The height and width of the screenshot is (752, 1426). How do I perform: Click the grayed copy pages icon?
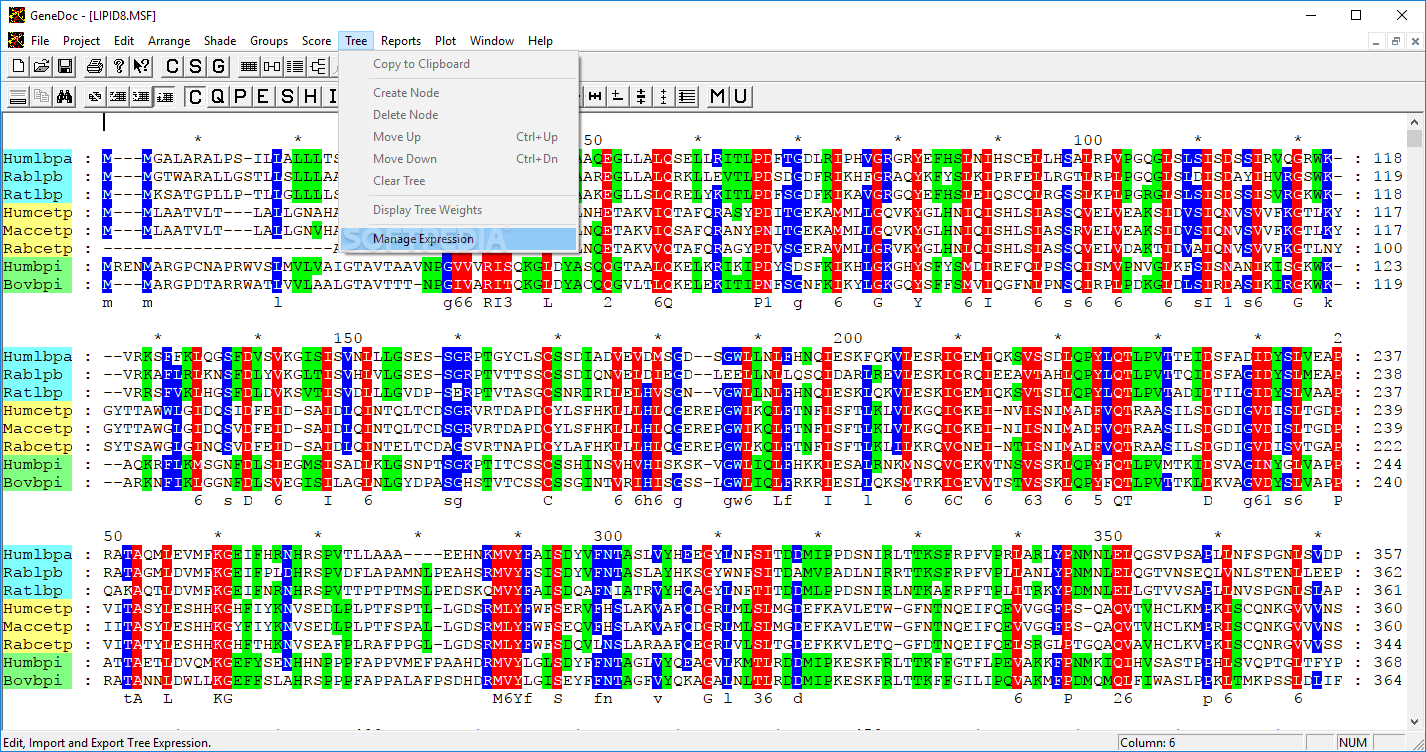(42, 96)
